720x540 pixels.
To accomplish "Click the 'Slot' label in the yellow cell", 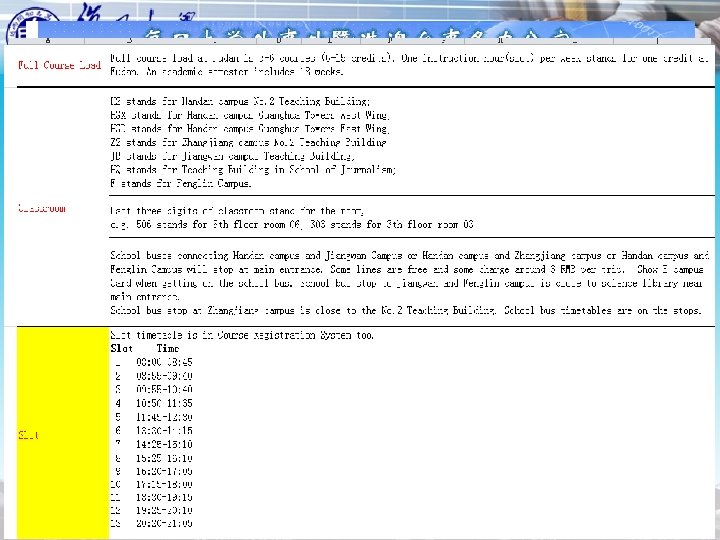I will (28, 435).
